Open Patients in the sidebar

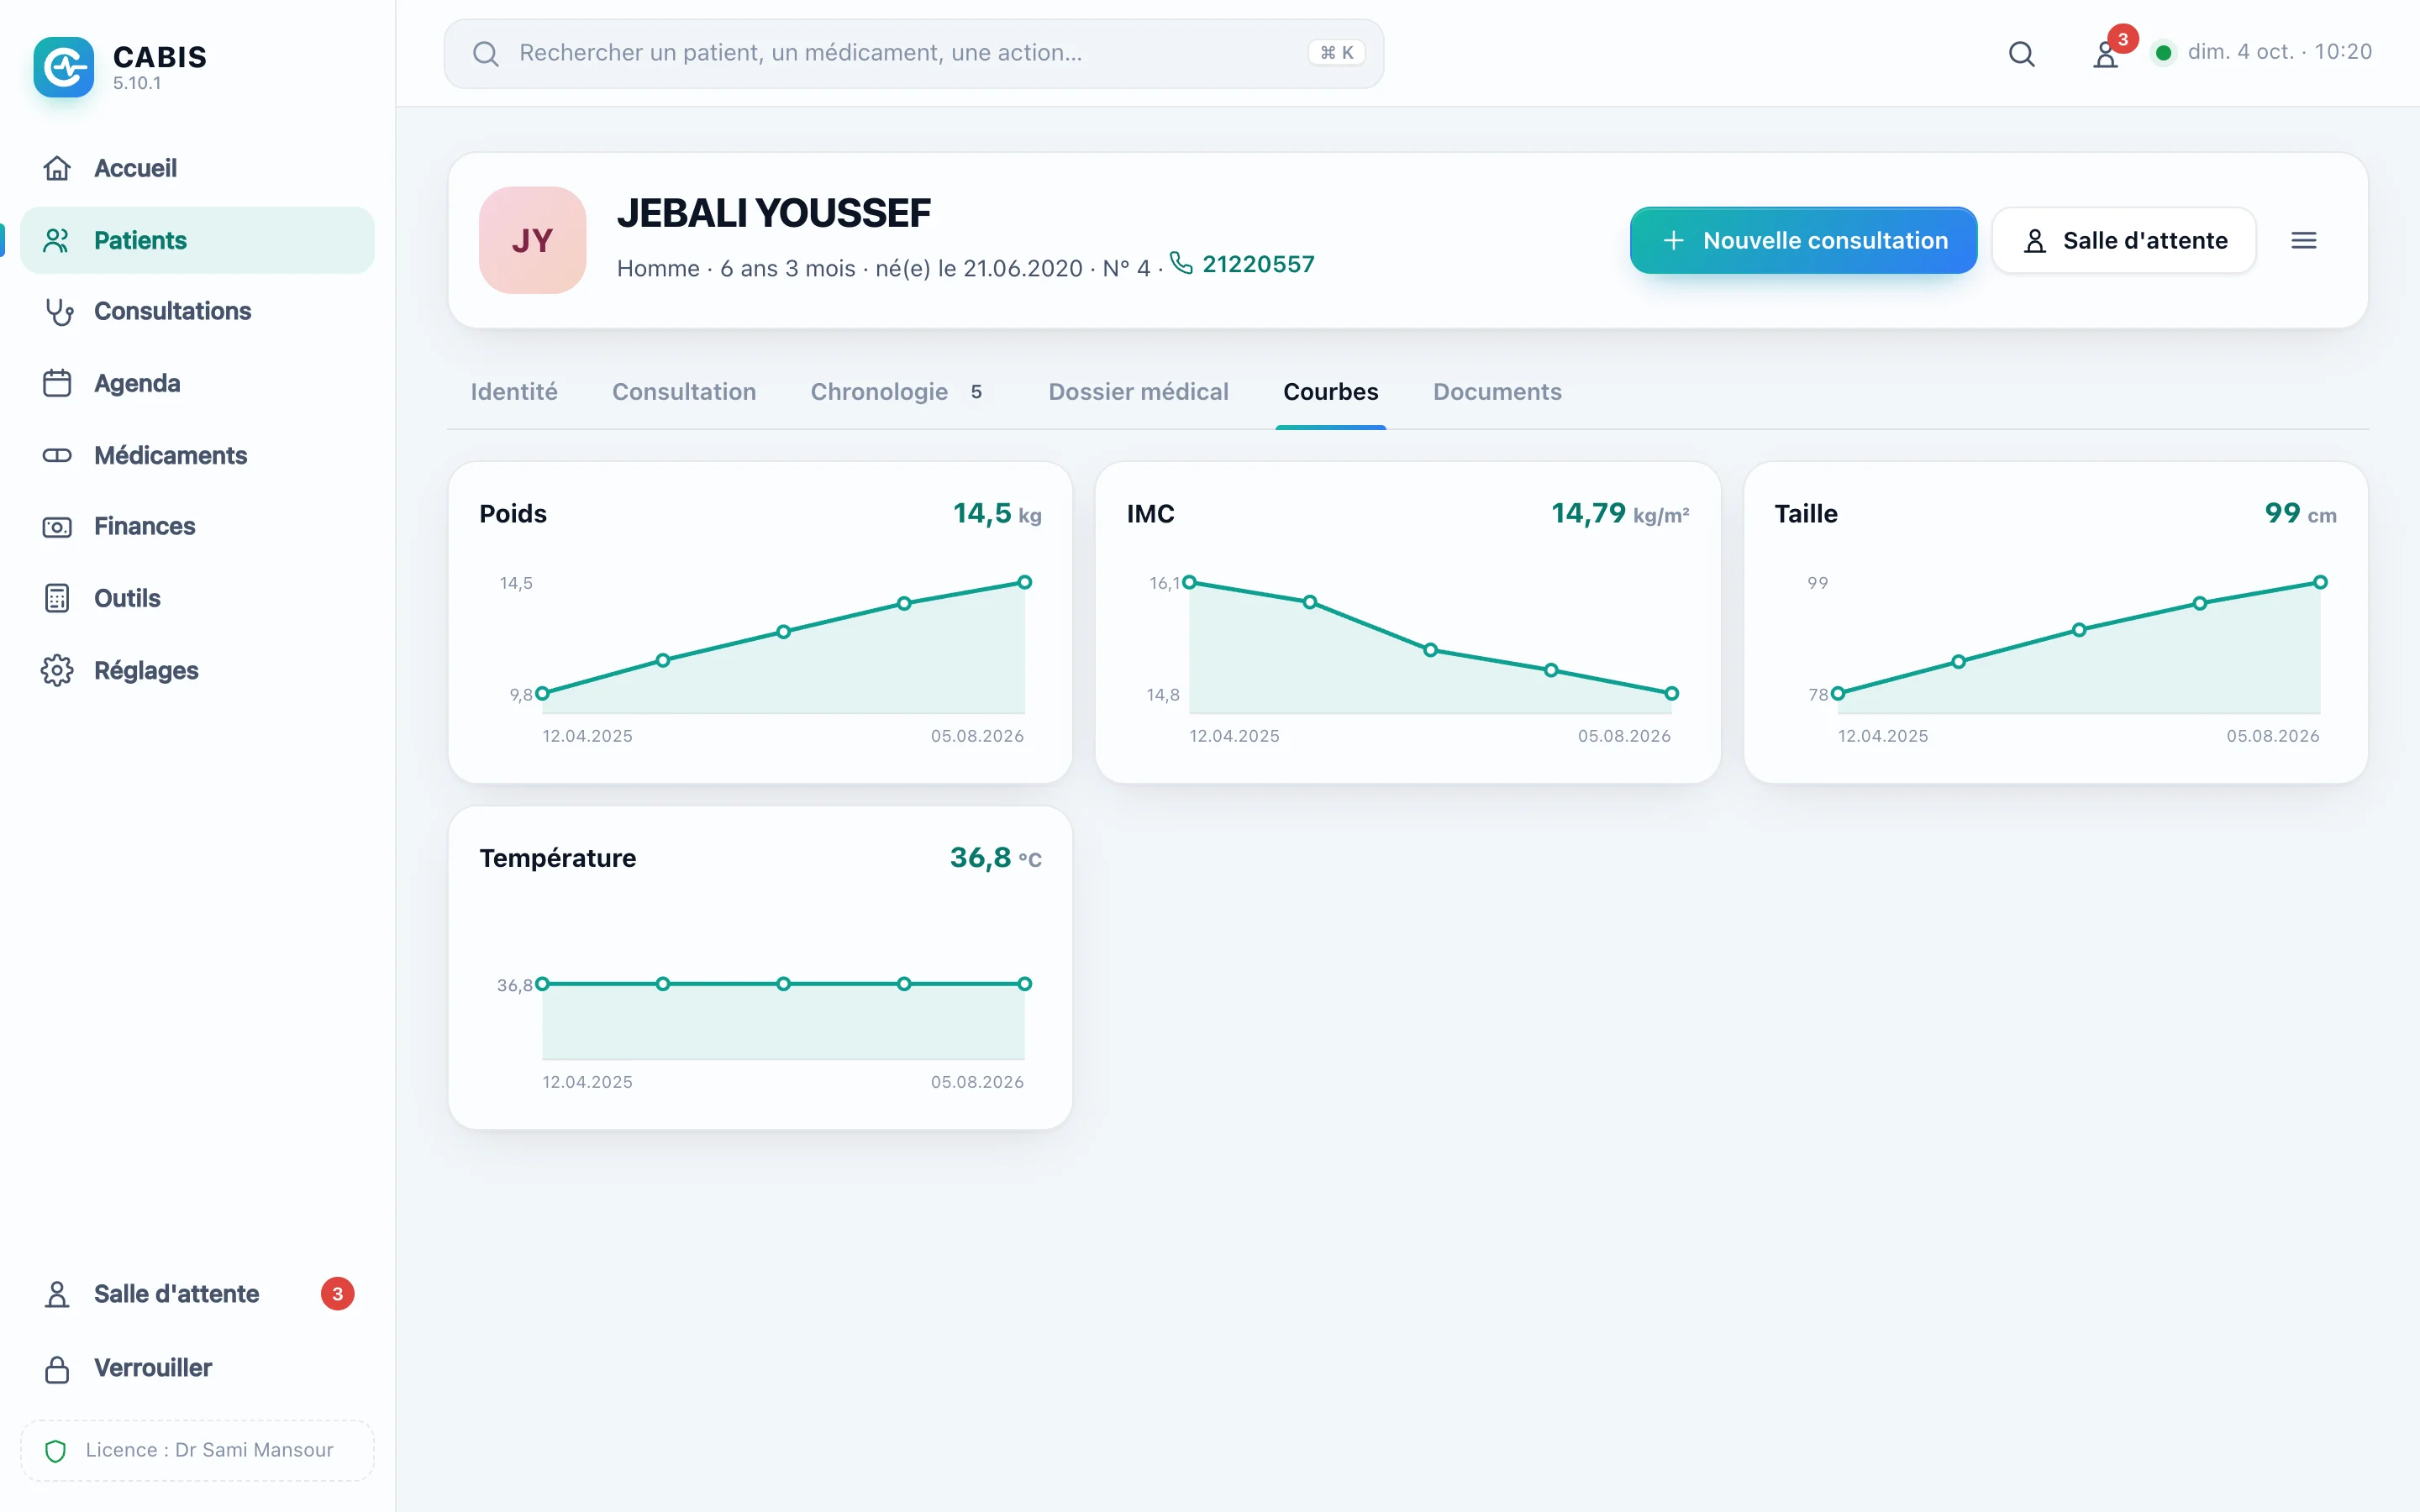point(197,240)
